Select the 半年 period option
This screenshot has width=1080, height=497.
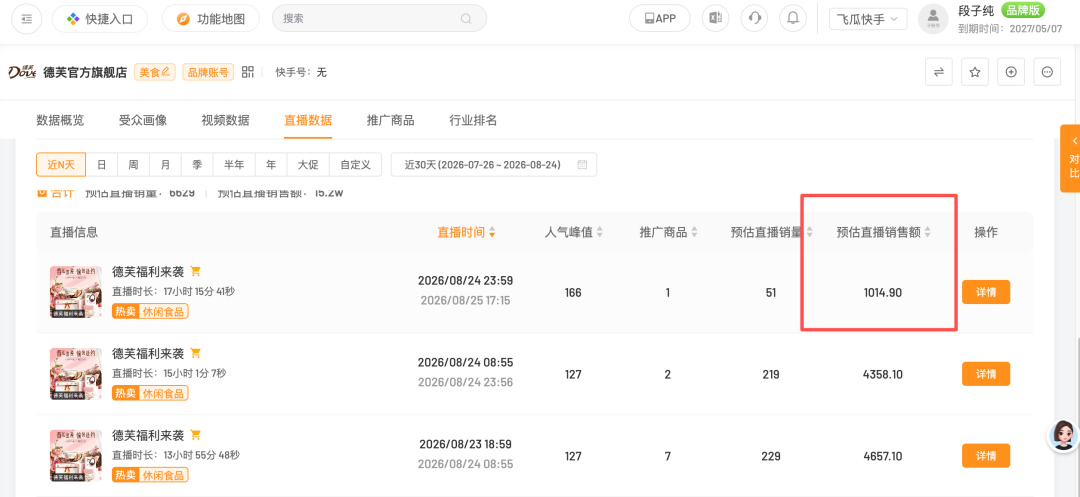[x=234, y=165]
